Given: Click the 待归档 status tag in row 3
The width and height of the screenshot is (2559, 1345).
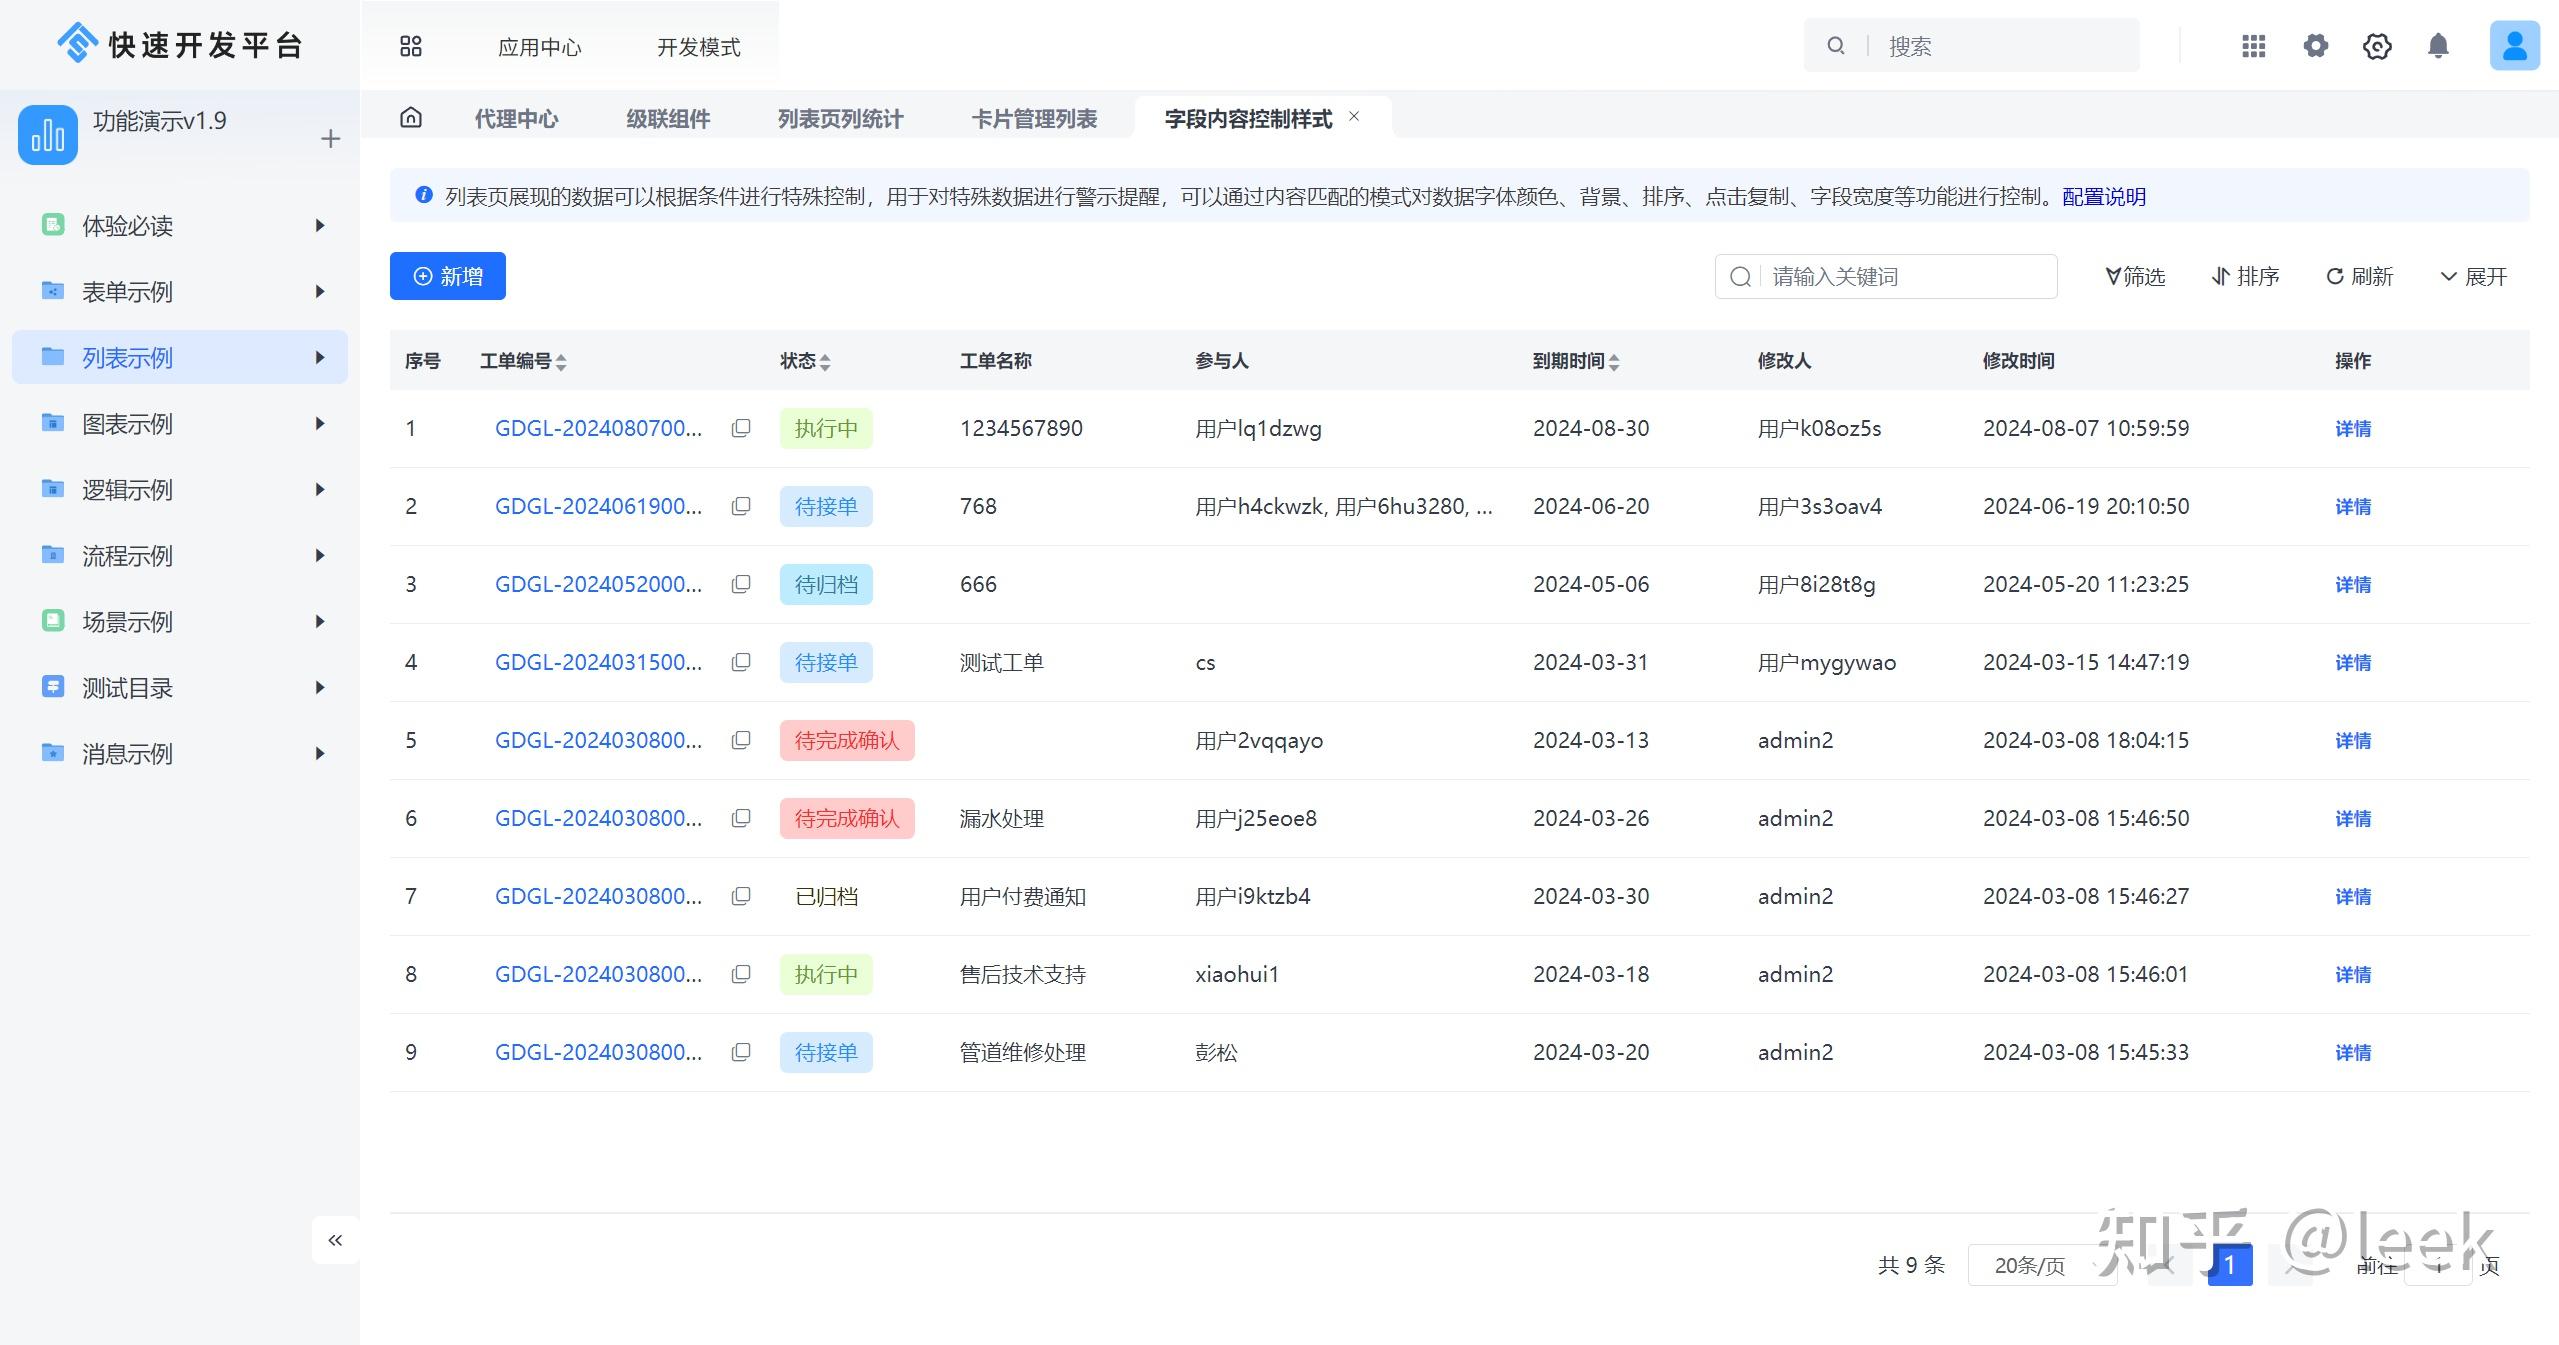Looking at the screenshot, I should [826, 584].
